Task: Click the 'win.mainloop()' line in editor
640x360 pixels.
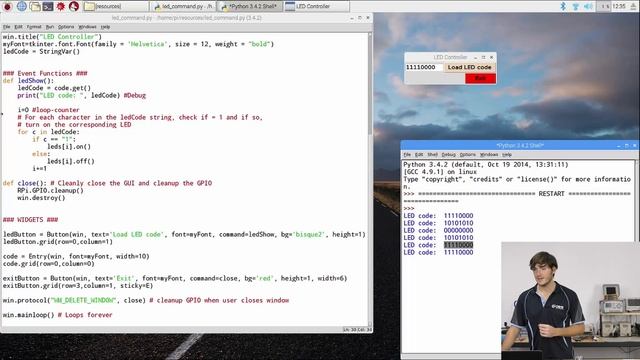Action: 58,315
